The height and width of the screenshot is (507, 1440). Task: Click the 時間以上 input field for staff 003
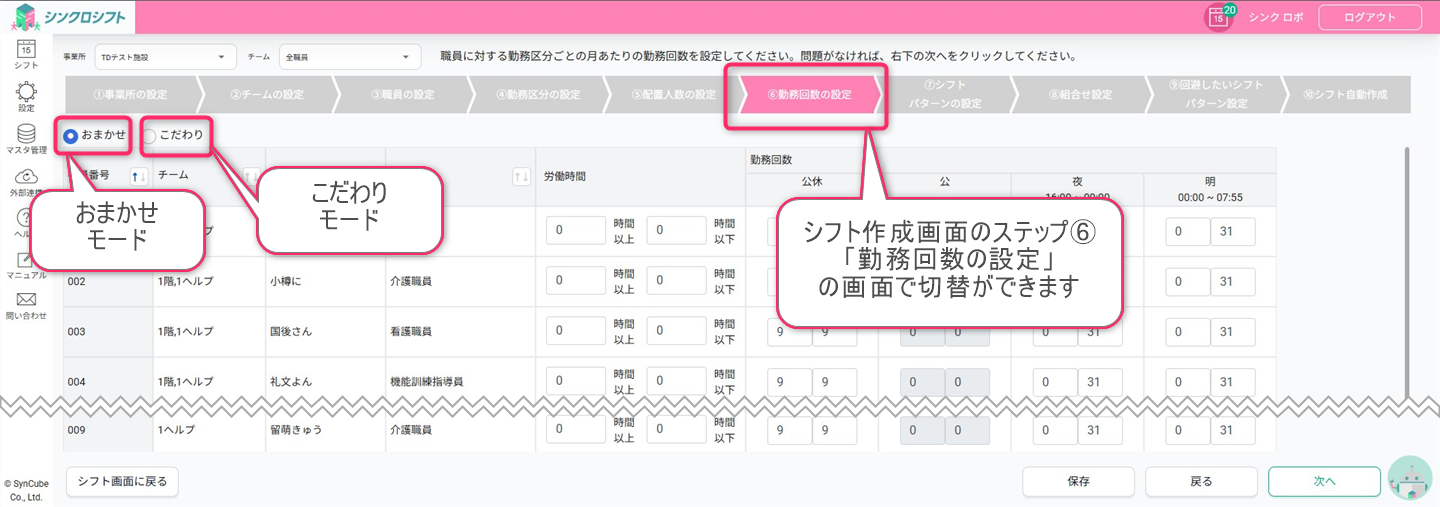[576, 331]
